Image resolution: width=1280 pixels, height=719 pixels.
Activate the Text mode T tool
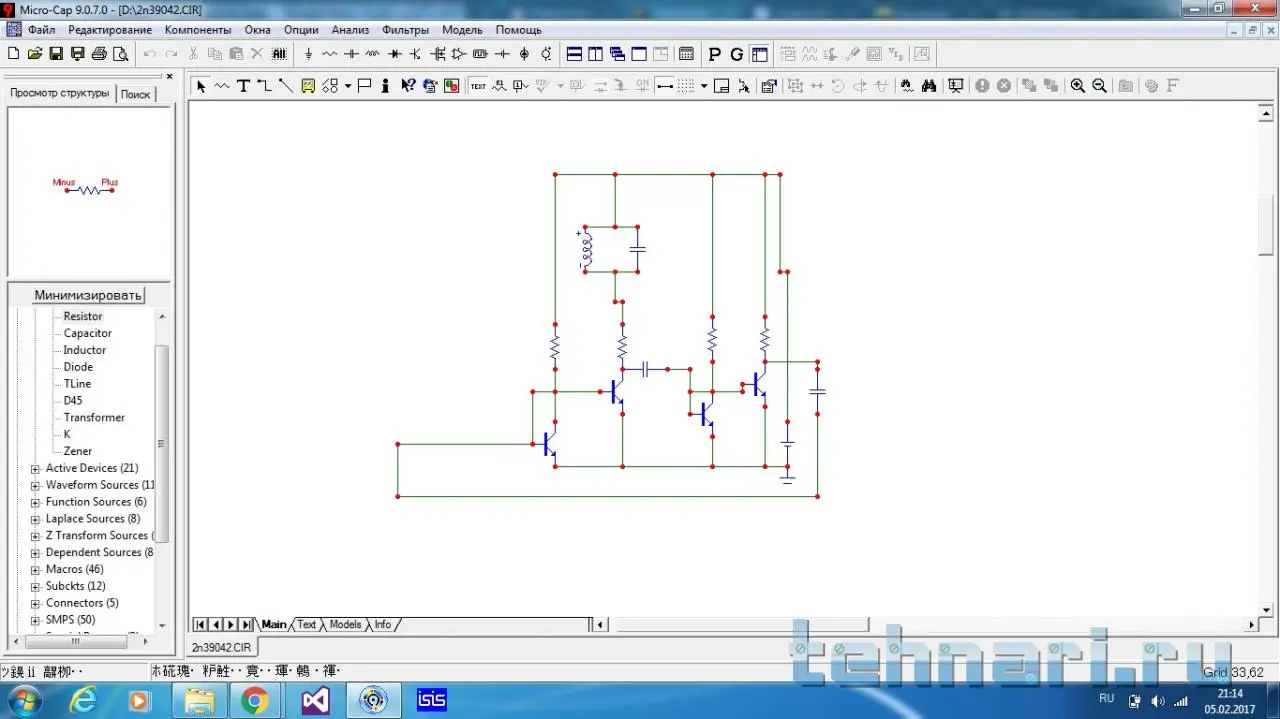[243, 86]
